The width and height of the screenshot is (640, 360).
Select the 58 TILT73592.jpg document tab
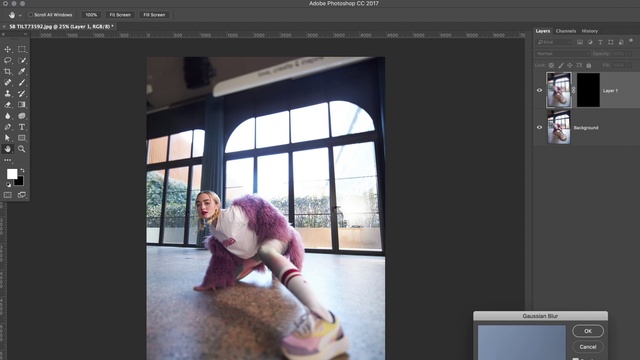pyautogui.click(x=60, y=27)
